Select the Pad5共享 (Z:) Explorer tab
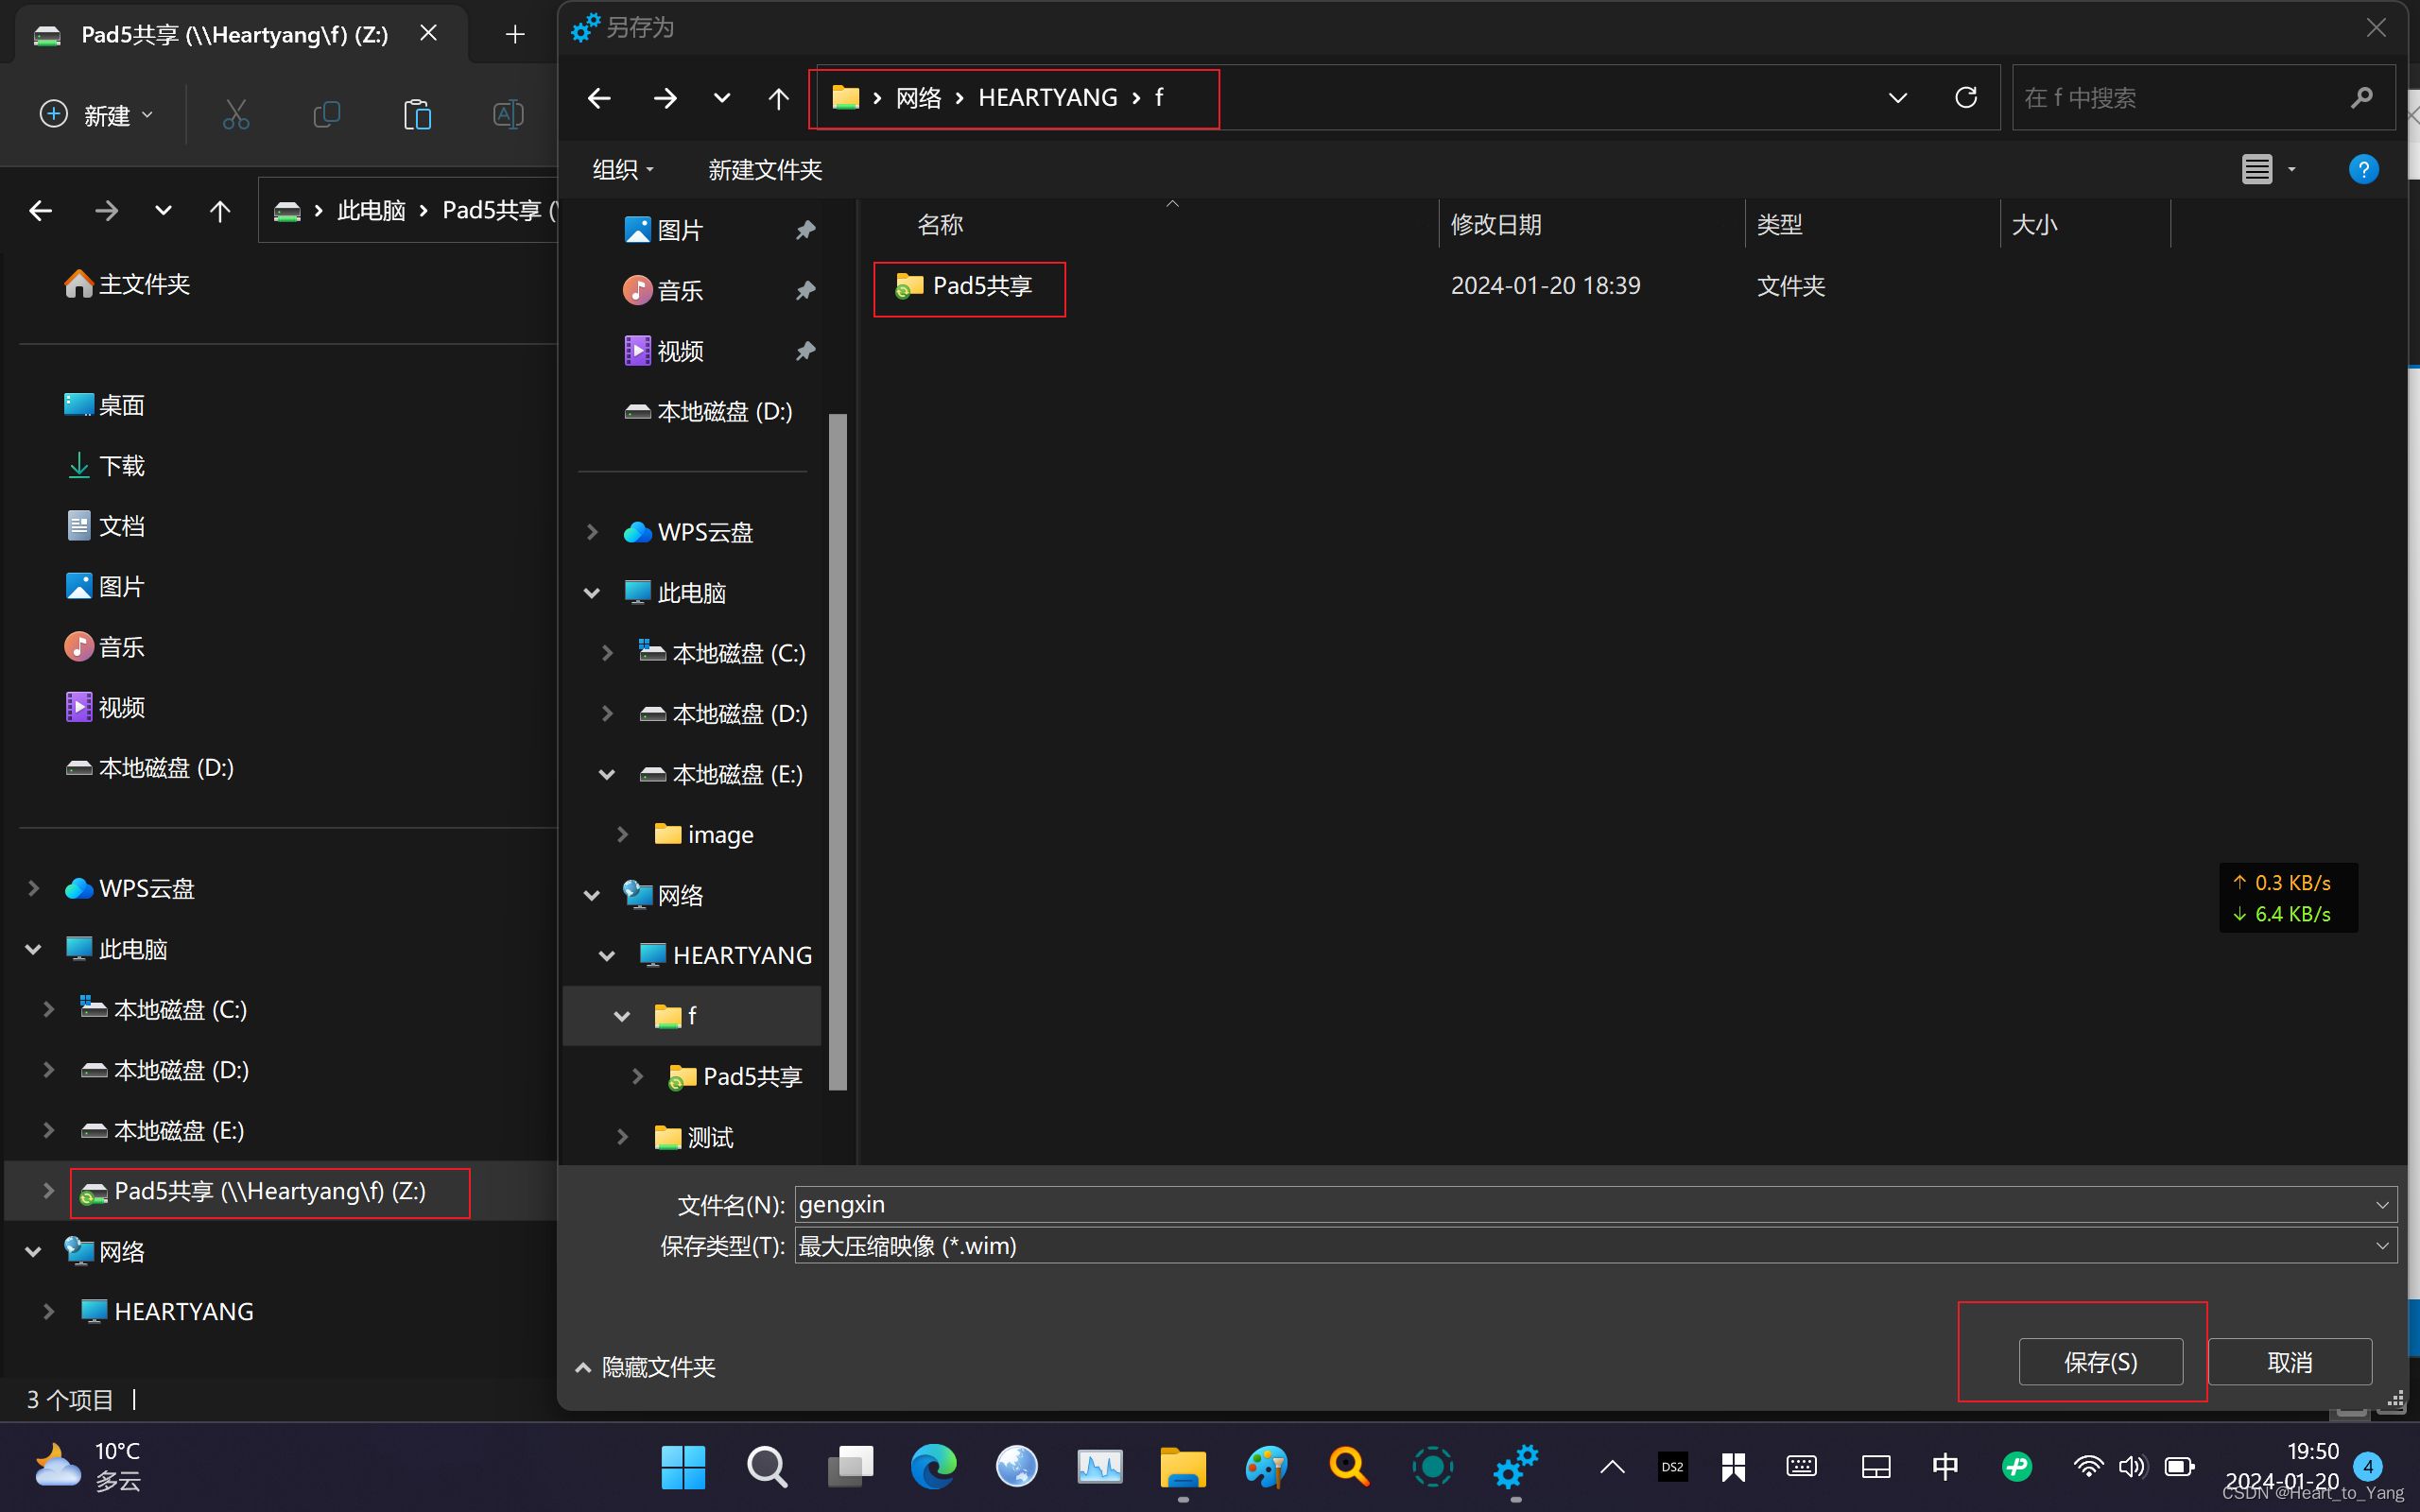2420x1512 pixels. [234, 35]
